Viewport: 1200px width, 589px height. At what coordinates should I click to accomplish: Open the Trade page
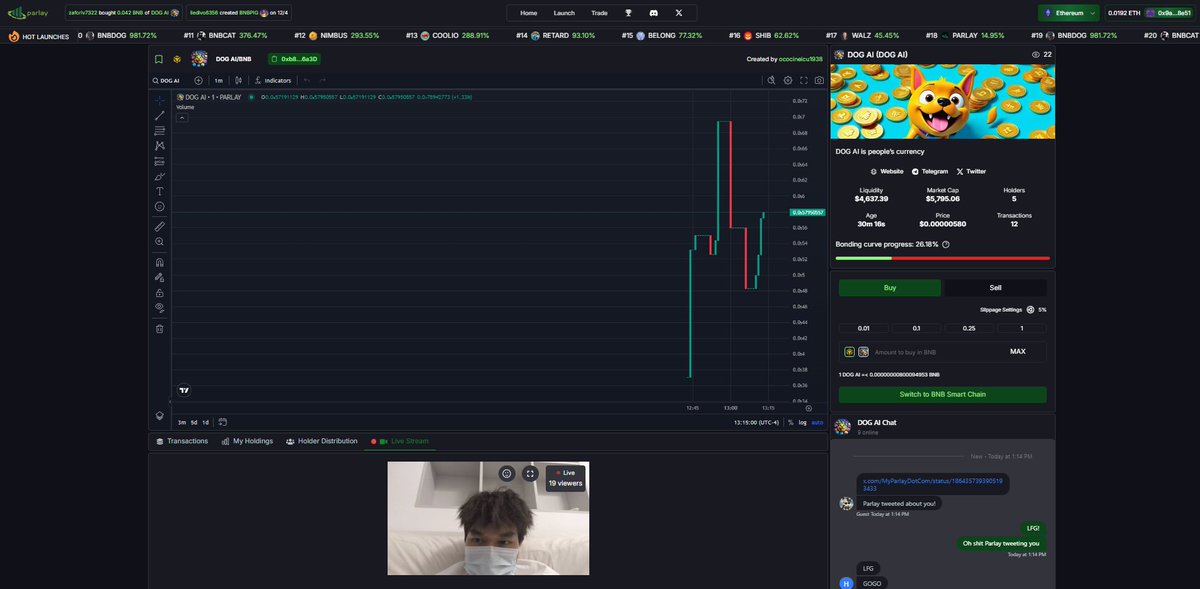(599, 13)
